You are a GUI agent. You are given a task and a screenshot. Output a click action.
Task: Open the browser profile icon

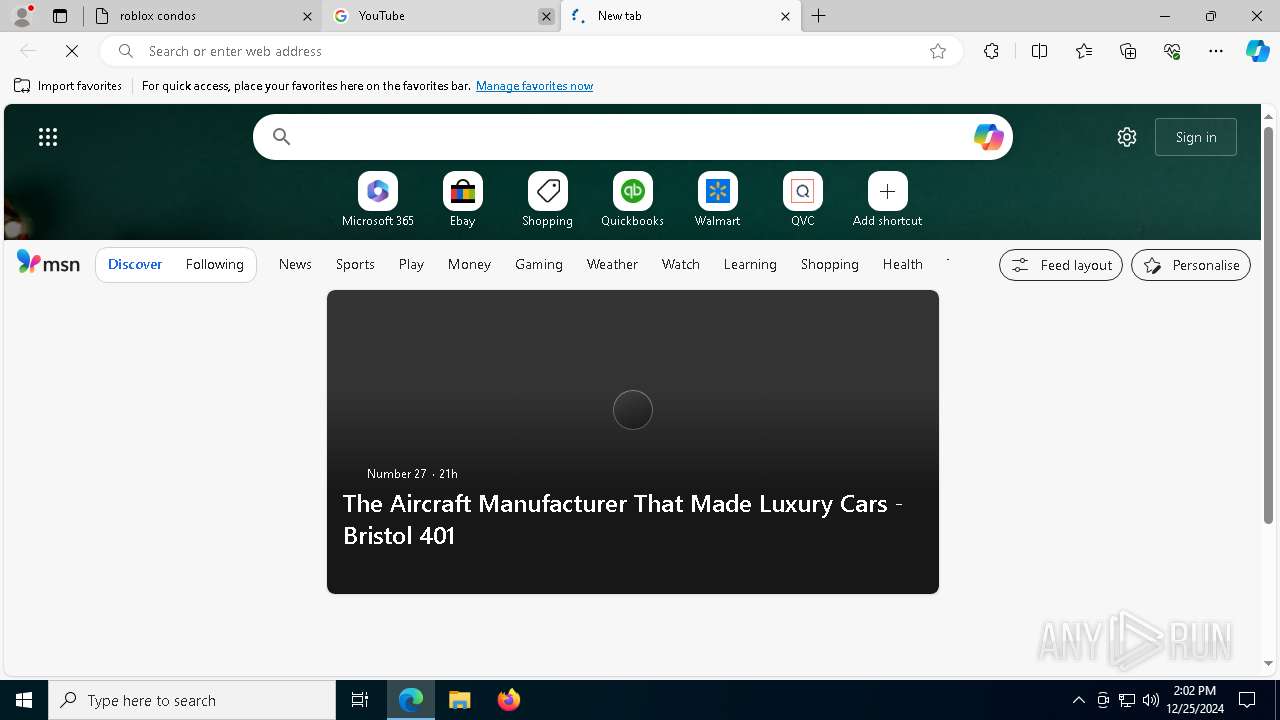click(22, 16)
